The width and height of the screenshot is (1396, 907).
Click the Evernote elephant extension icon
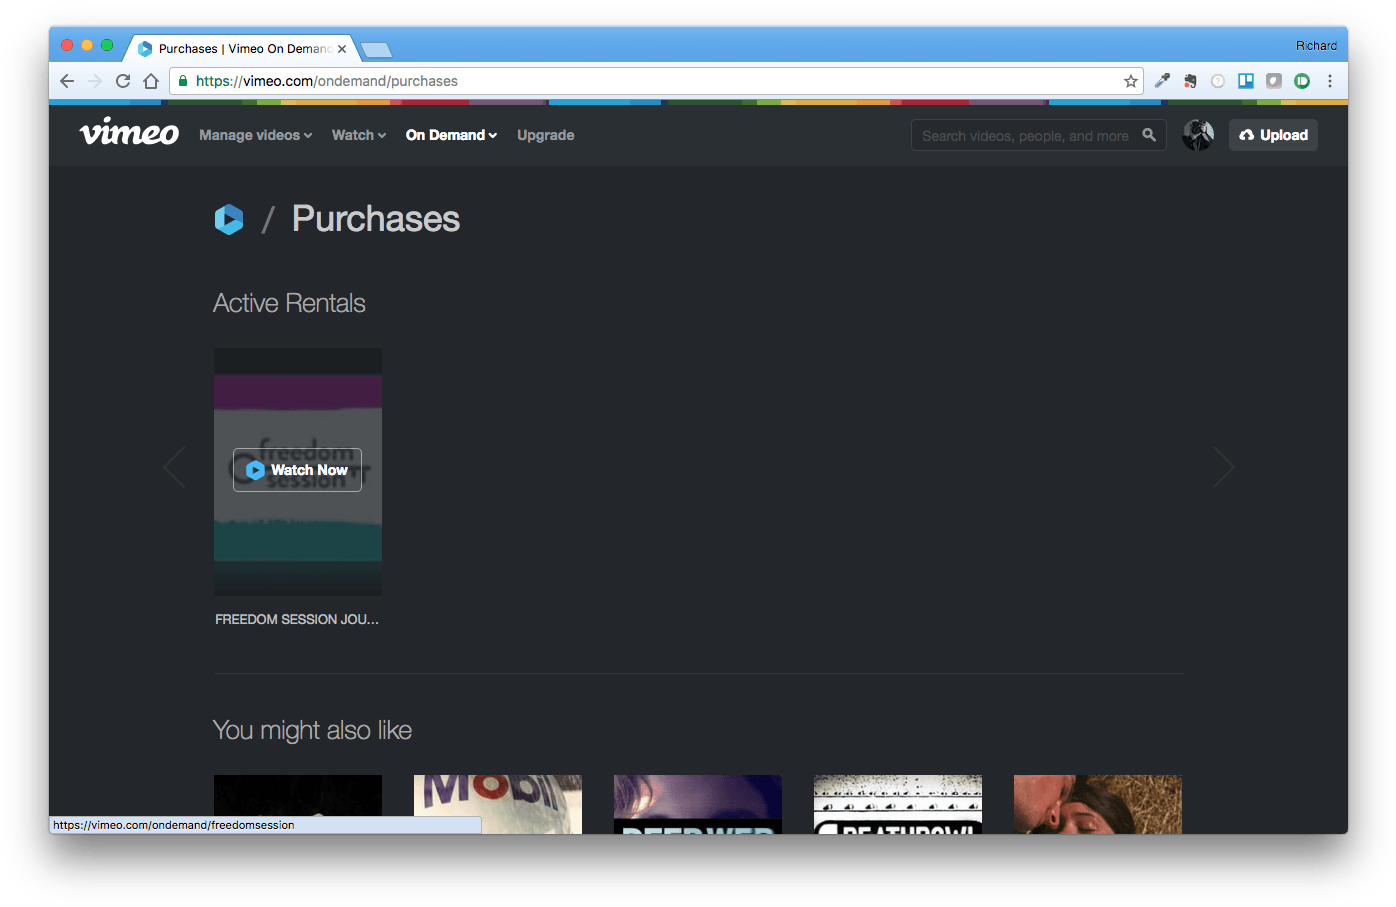point(1190,81)
